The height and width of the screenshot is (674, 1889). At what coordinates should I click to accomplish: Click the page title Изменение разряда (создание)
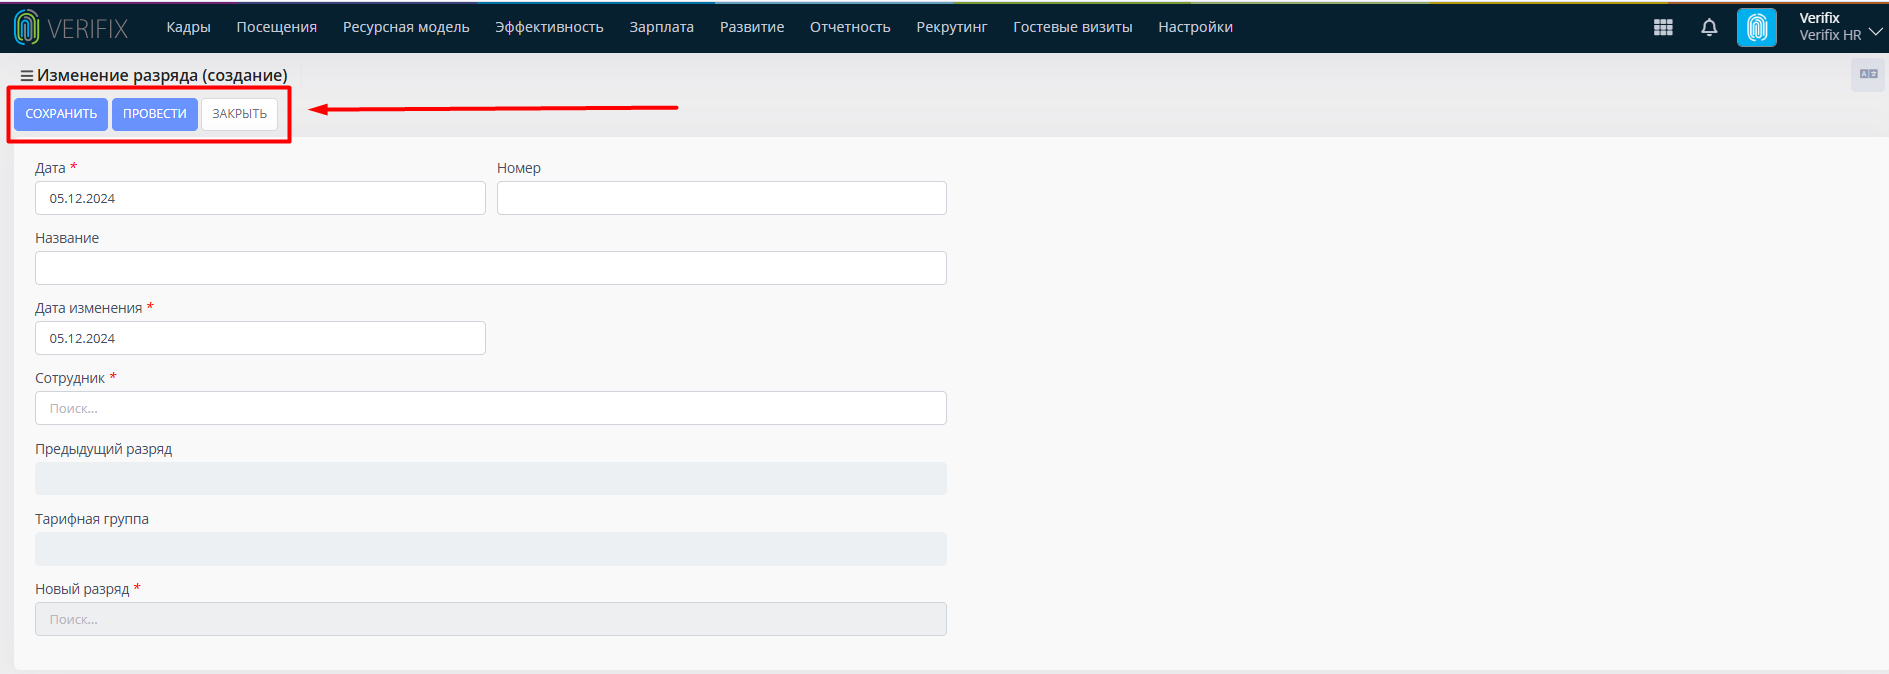click(x=162, y=76)
